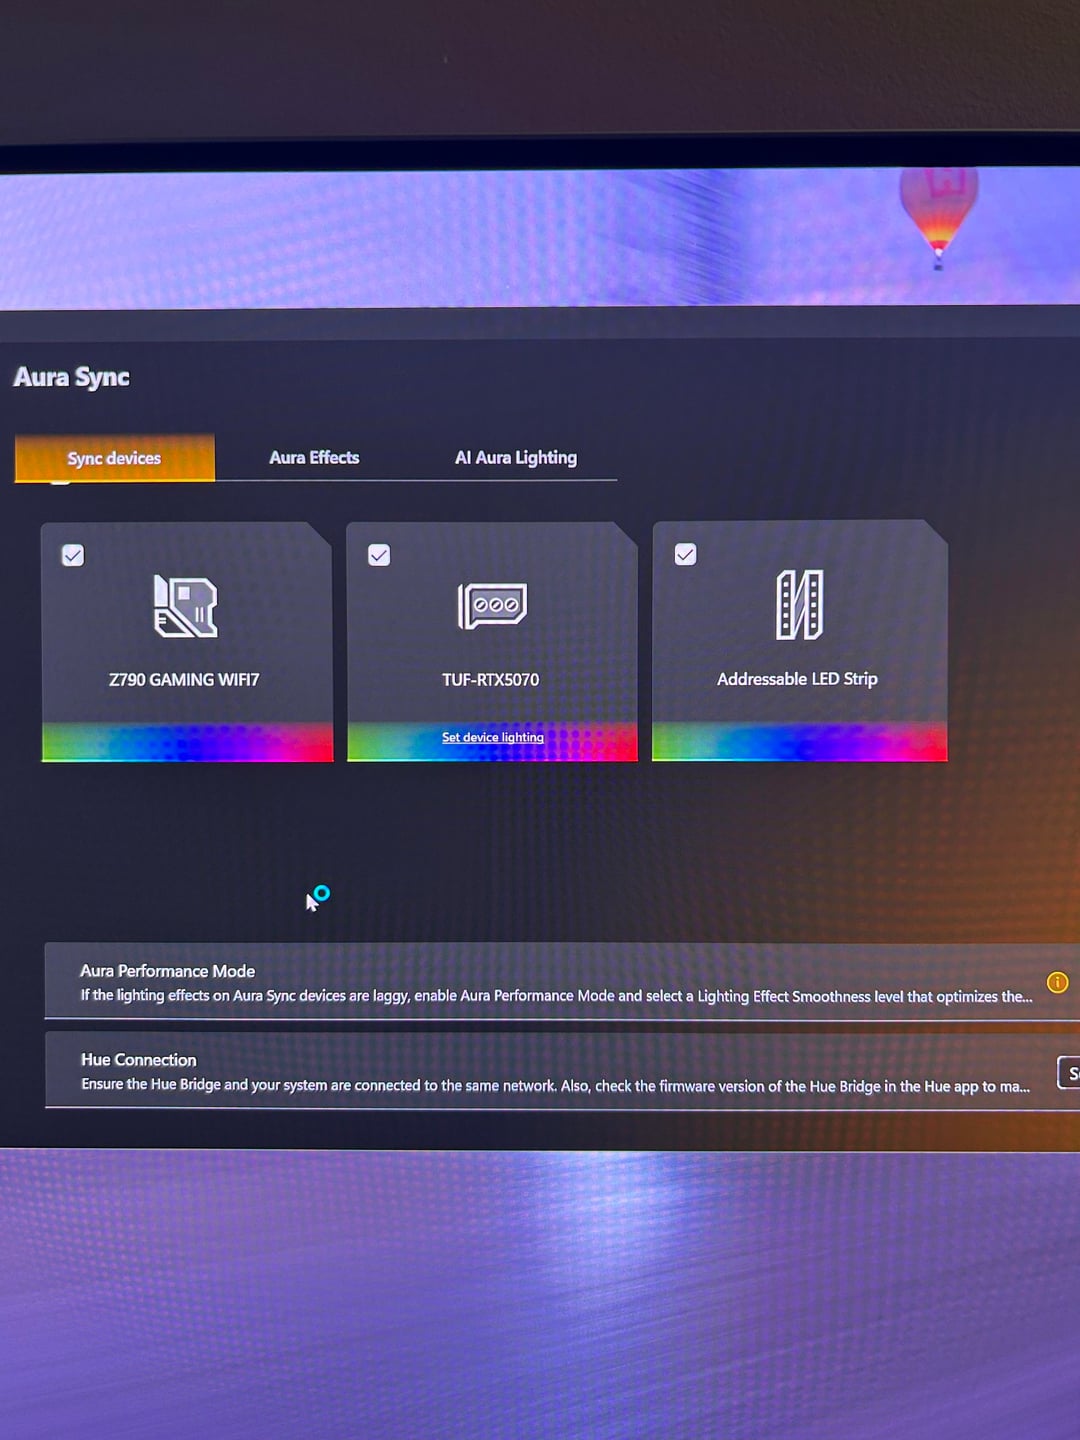Switch to the Aura Effects tab

tap(314, 458)
